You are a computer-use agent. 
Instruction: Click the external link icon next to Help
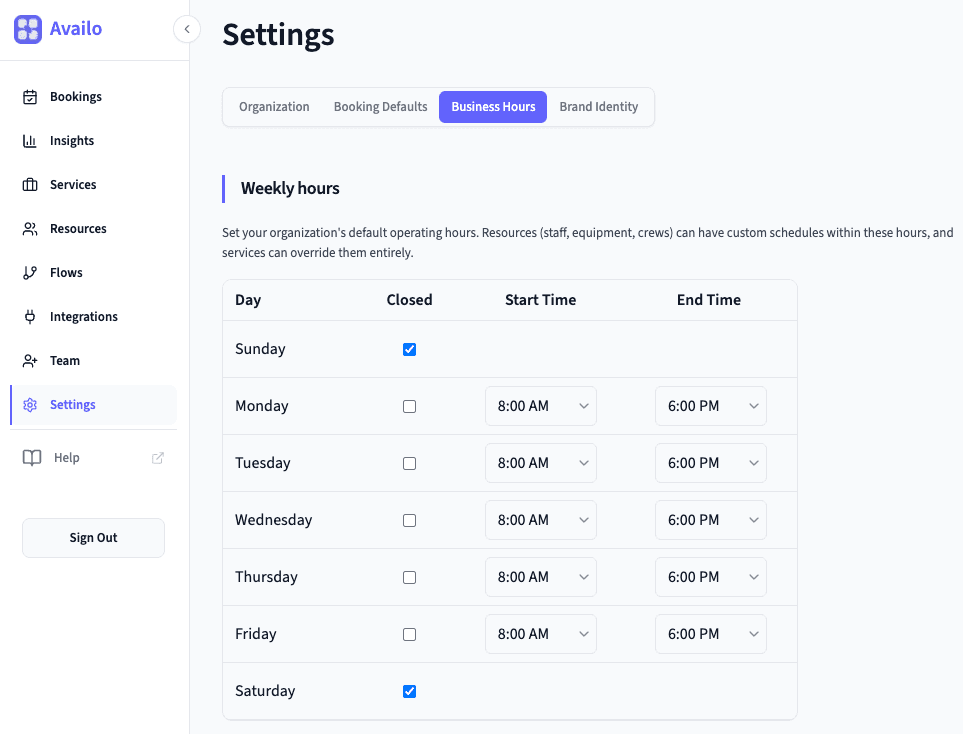[x=157, y=457]
